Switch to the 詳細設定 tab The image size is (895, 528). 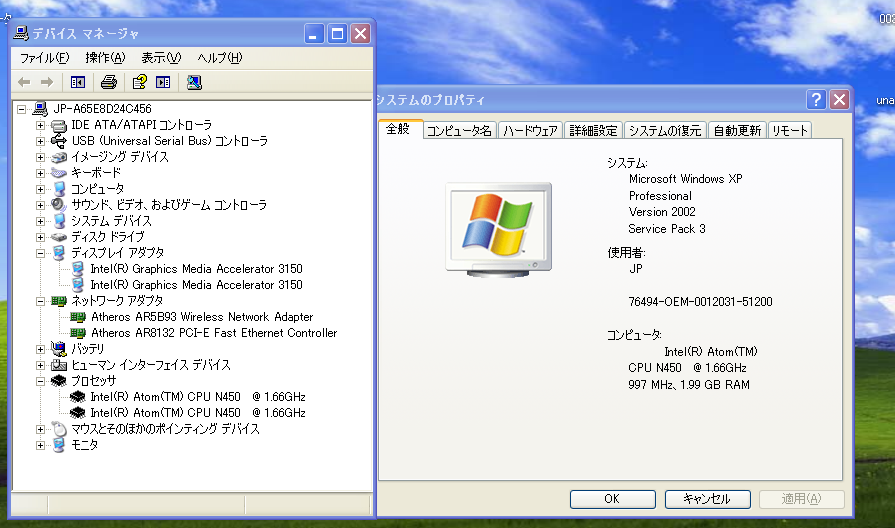point(594,131)
